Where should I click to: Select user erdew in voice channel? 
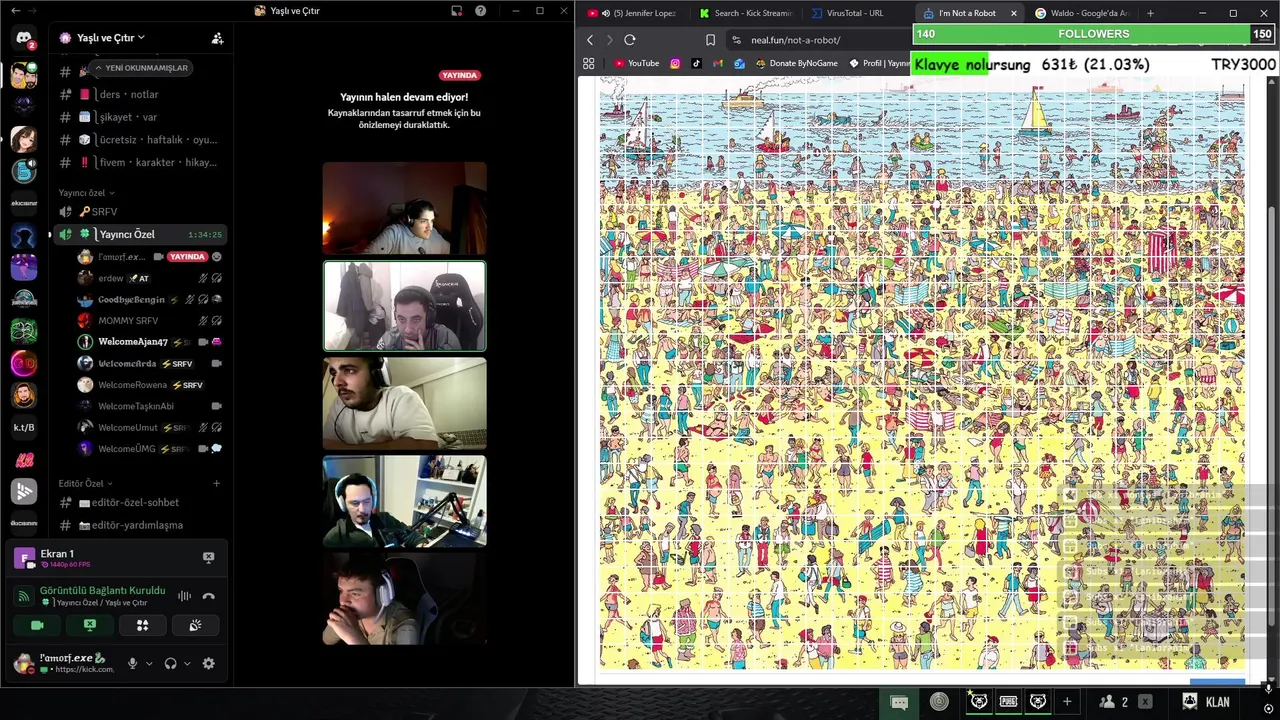(x=150, y=278)
